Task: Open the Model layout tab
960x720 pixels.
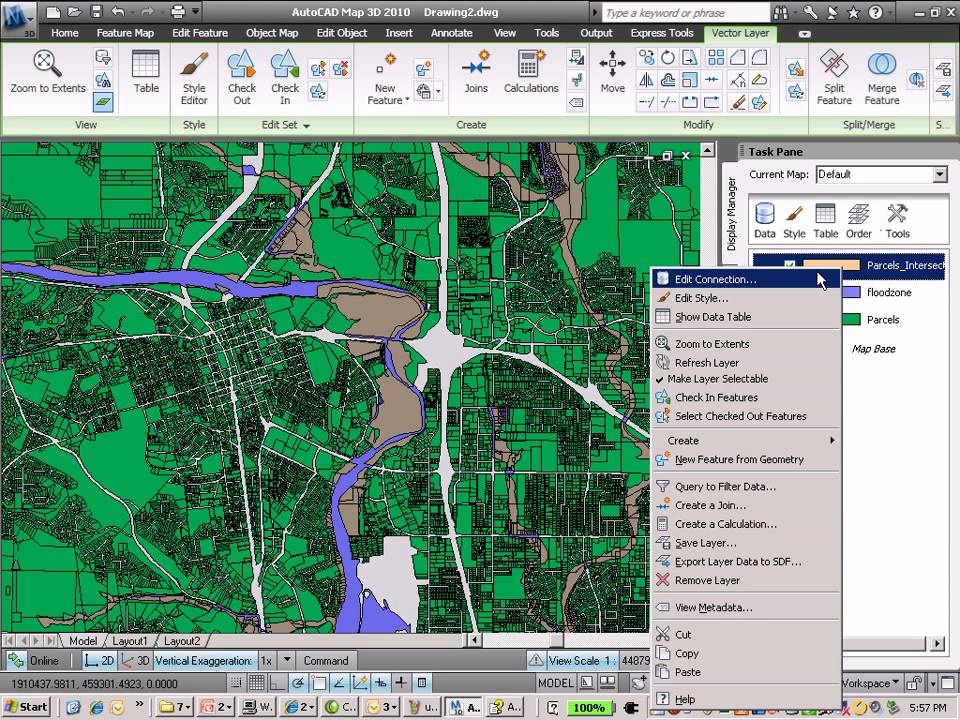Action: (83, 641)
